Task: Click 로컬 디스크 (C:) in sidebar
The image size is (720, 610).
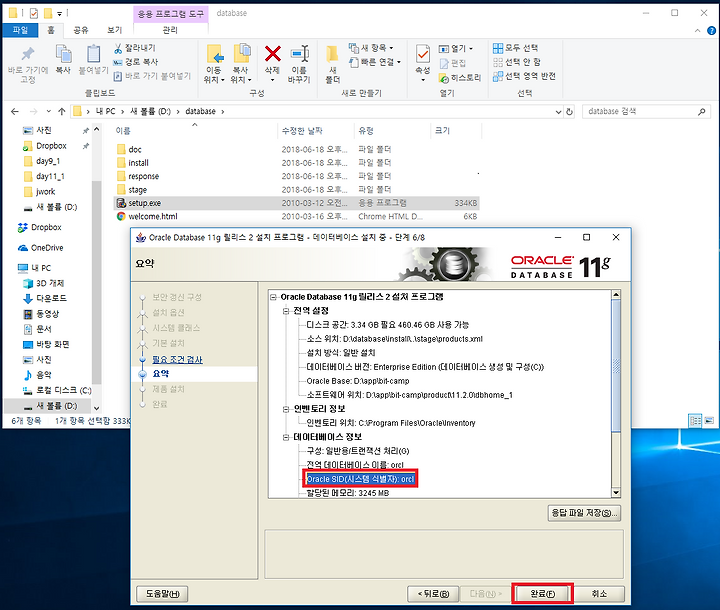Action: tap(57, 390)
